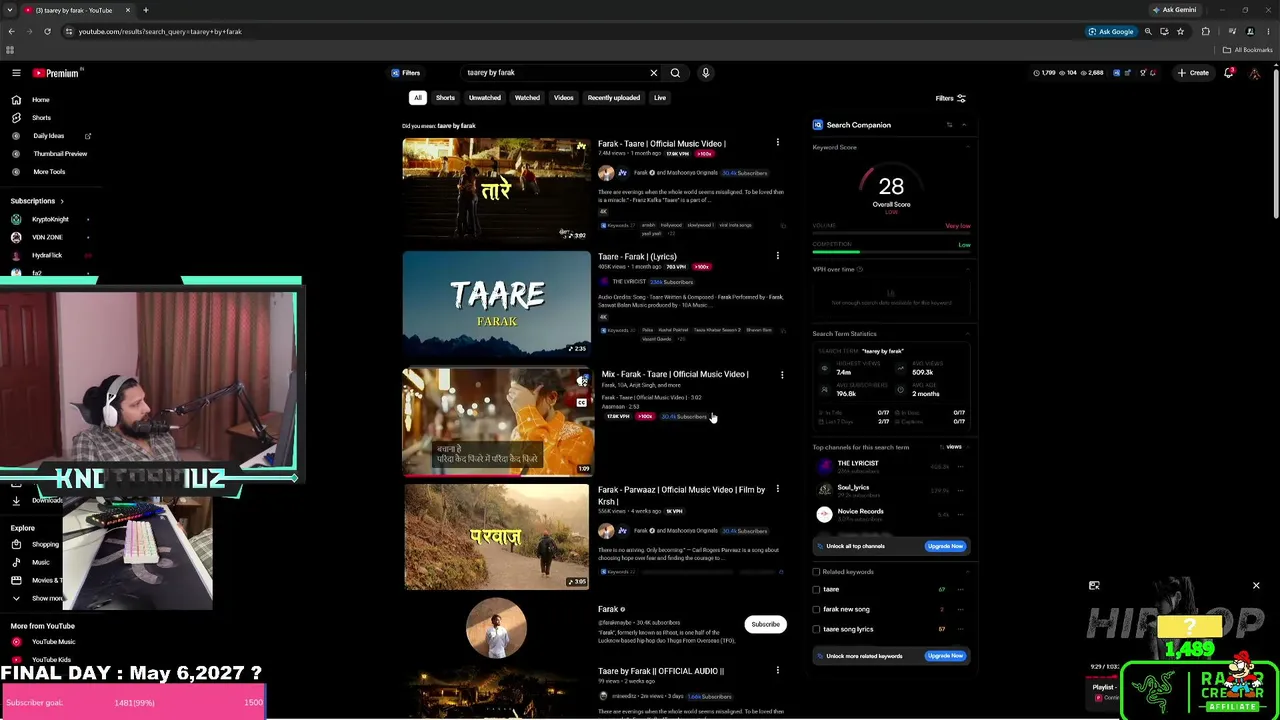1280x720 pixels.
Task: Go to the YouTube Premium home logo
Action: pyautogui.click(x=56, y=73)
